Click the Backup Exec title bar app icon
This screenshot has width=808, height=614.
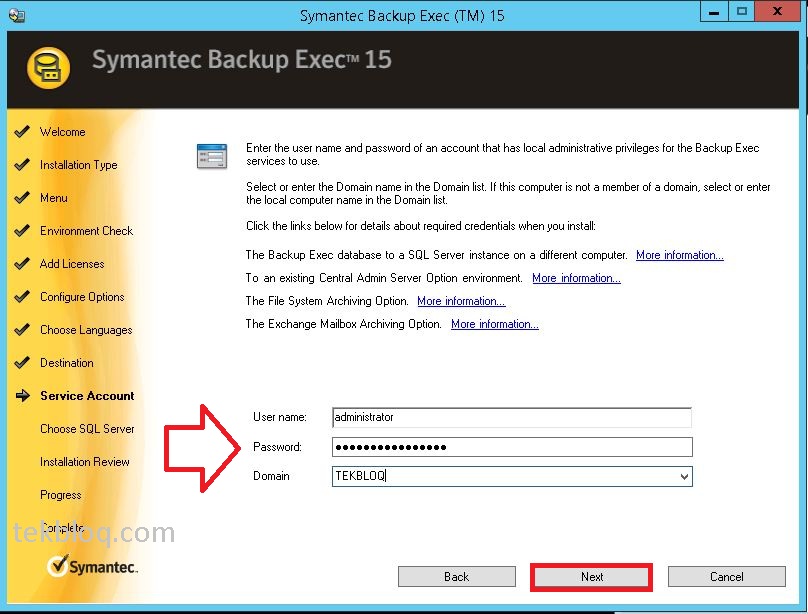point(16,15)
